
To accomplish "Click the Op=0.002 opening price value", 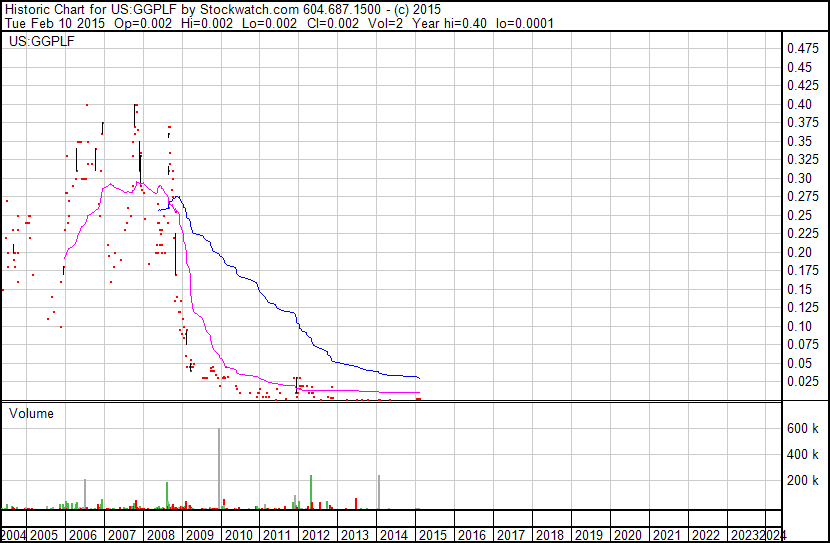I will 143,24.
